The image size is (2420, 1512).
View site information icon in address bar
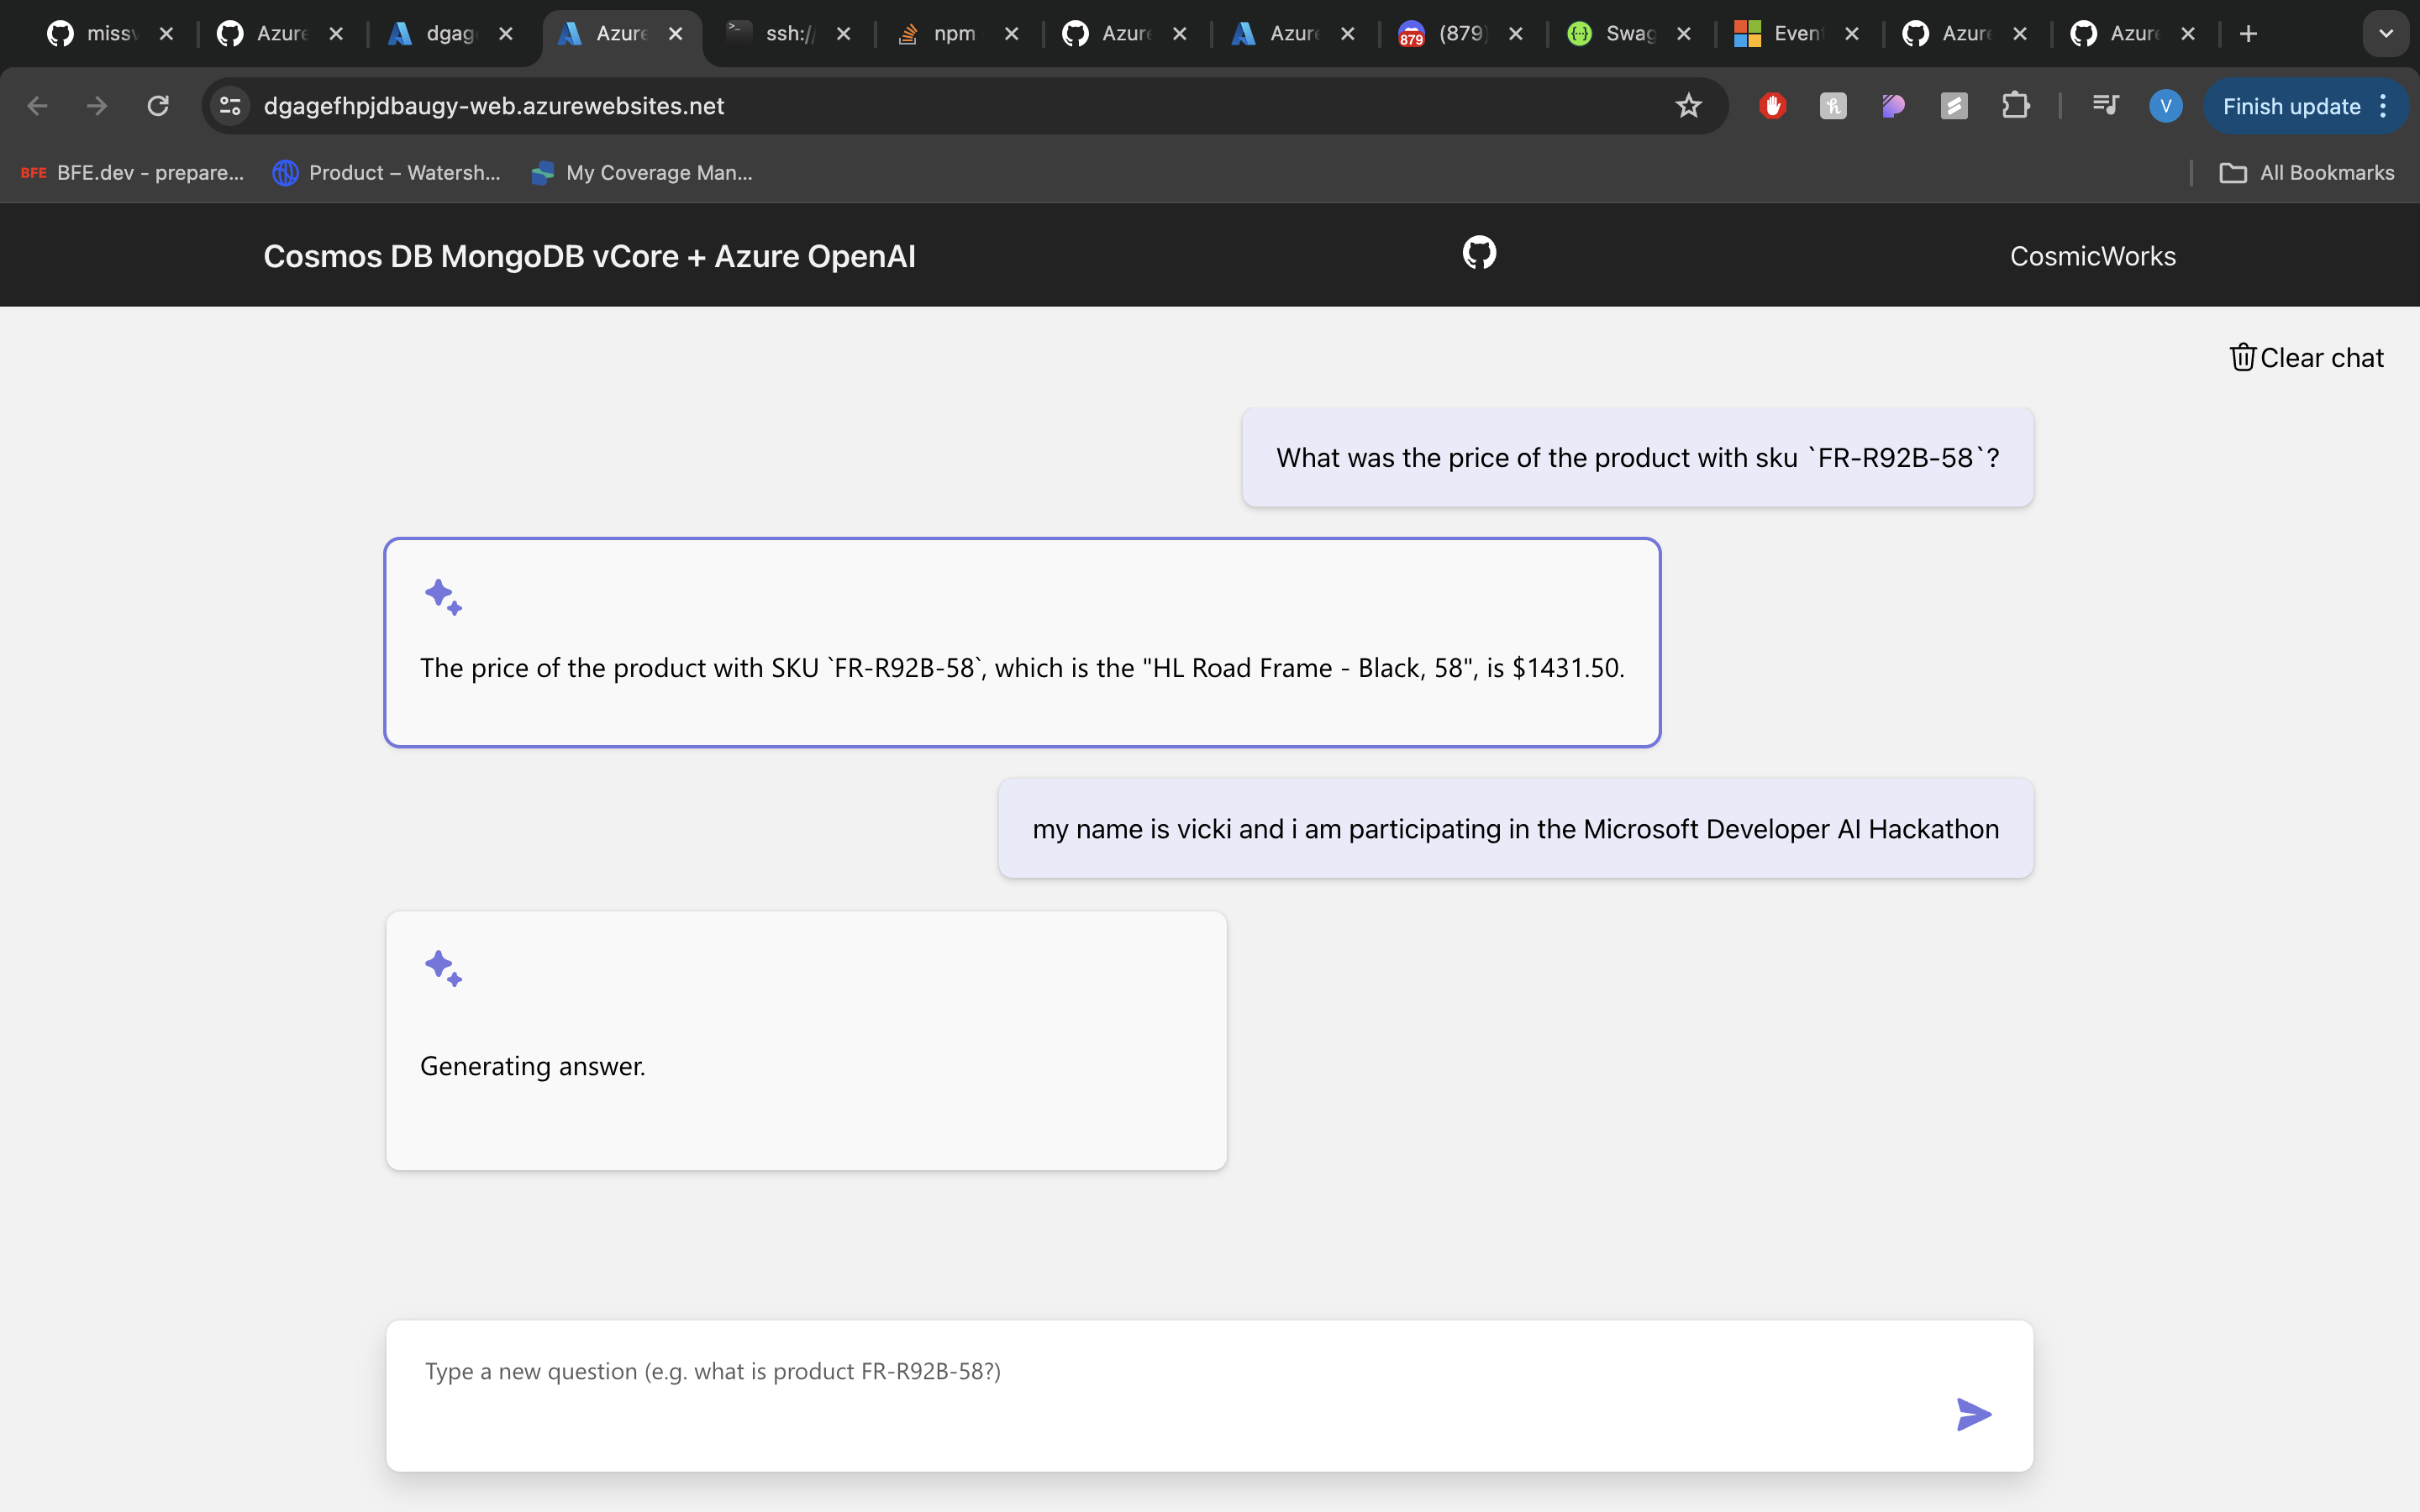point(231,106)
